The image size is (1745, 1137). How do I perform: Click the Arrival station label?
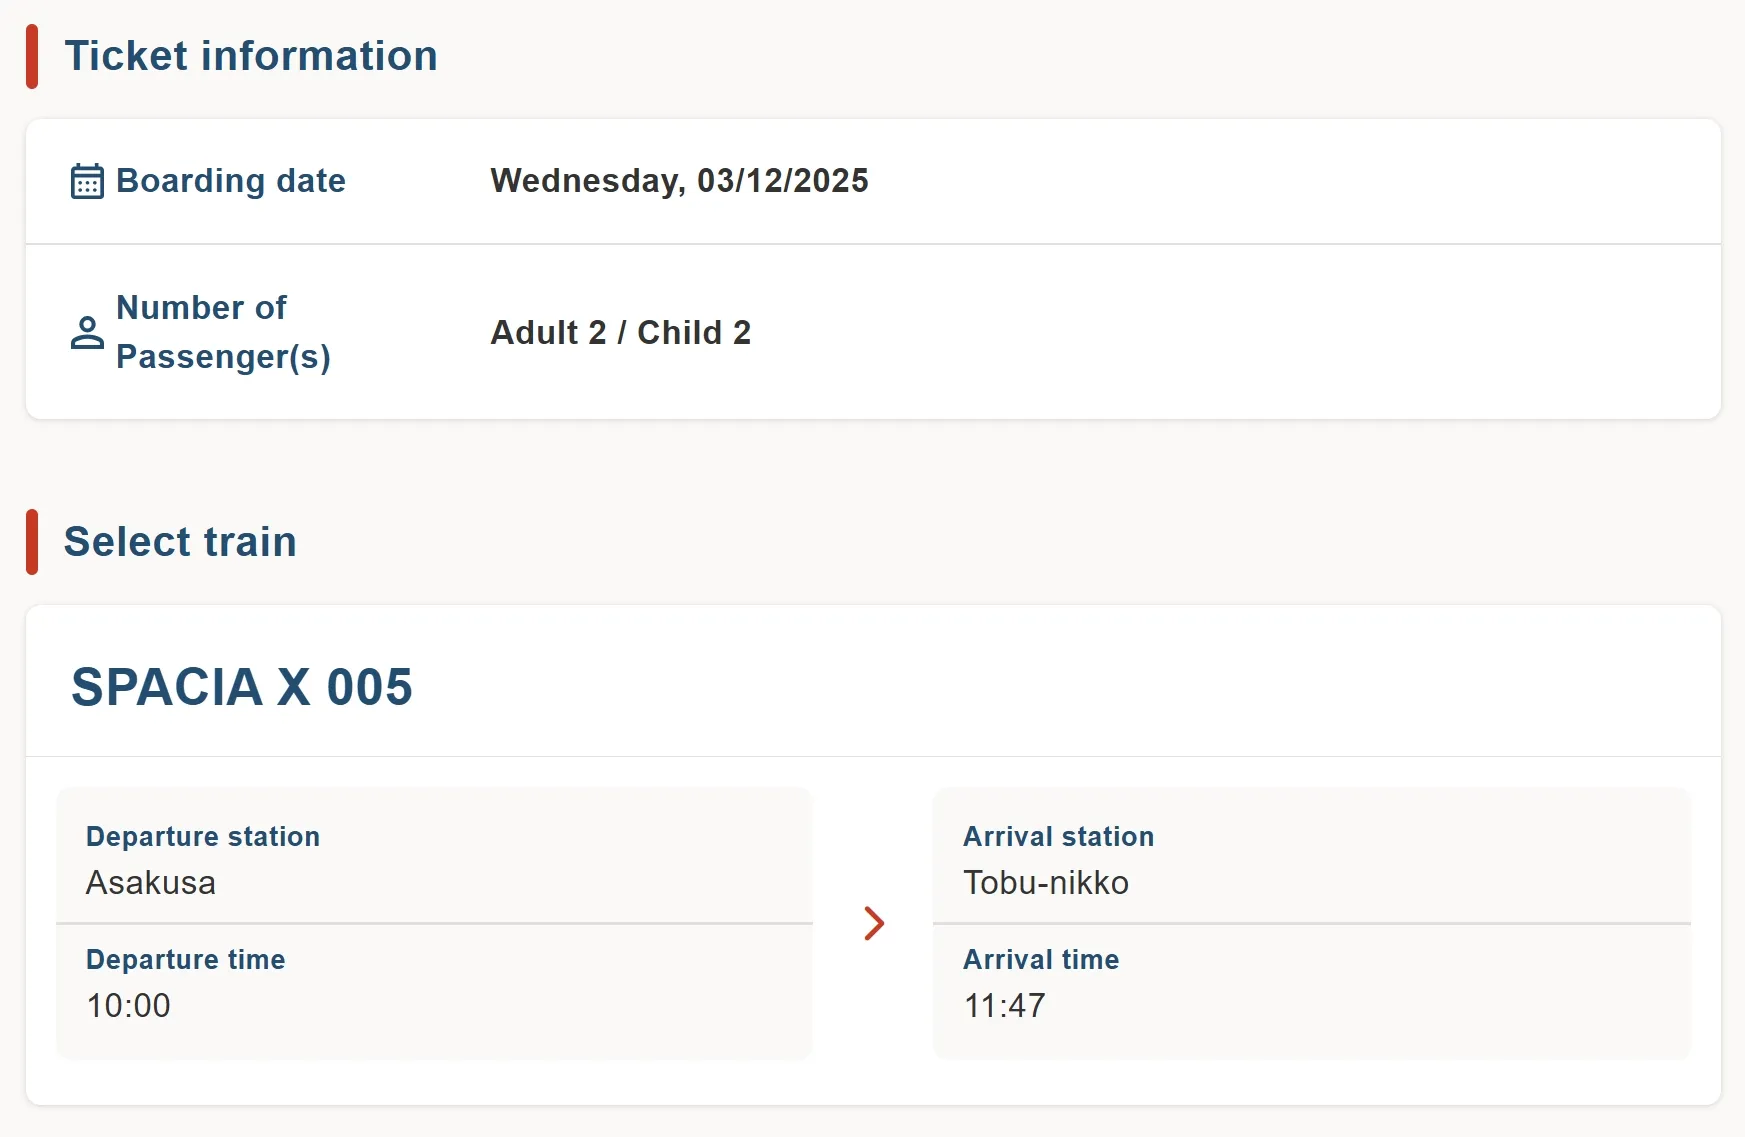pos(1058,836)
